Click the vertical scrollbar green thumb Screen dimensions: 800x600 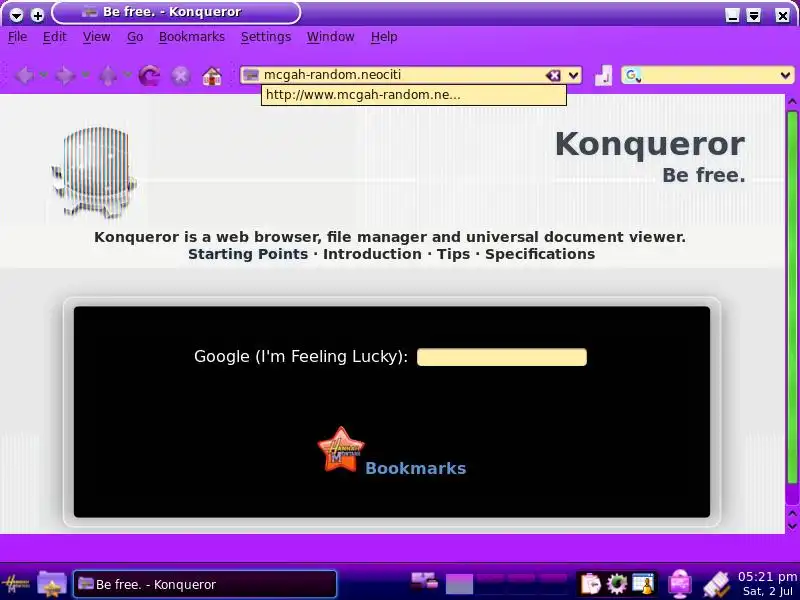792,297
